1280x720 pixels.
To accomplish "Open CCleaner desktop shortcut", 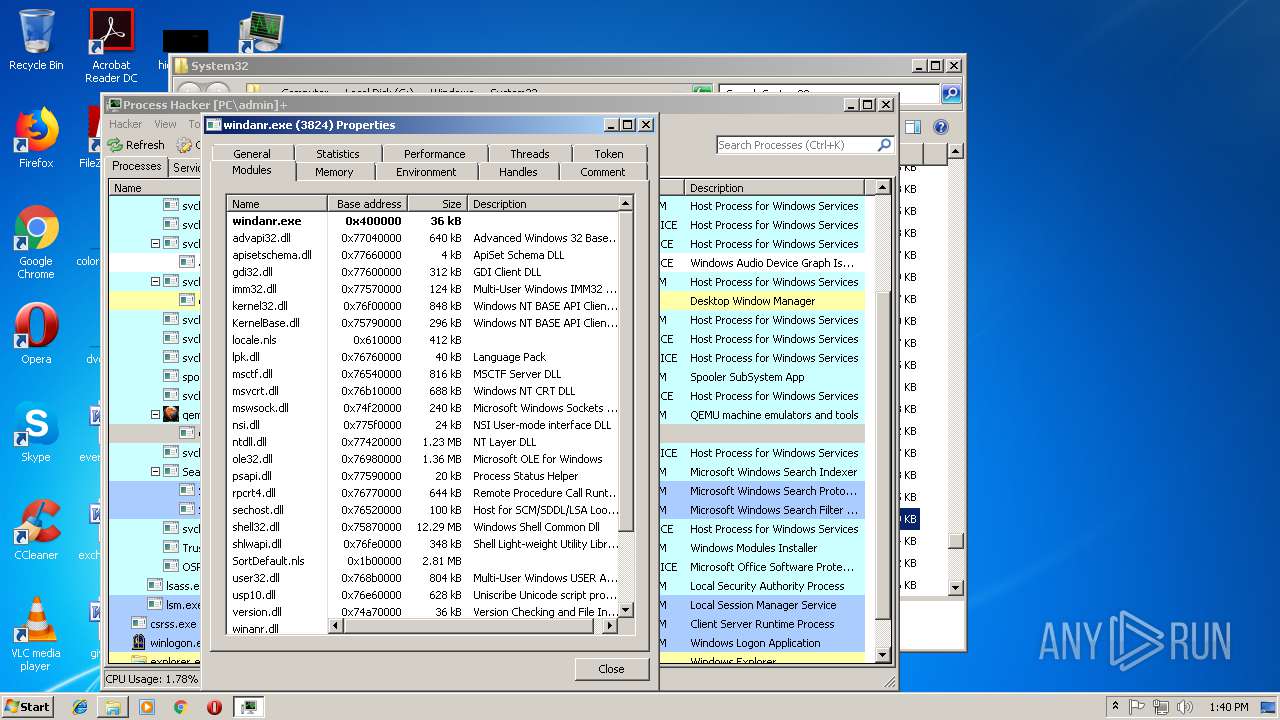I will [x=36, y=530].
